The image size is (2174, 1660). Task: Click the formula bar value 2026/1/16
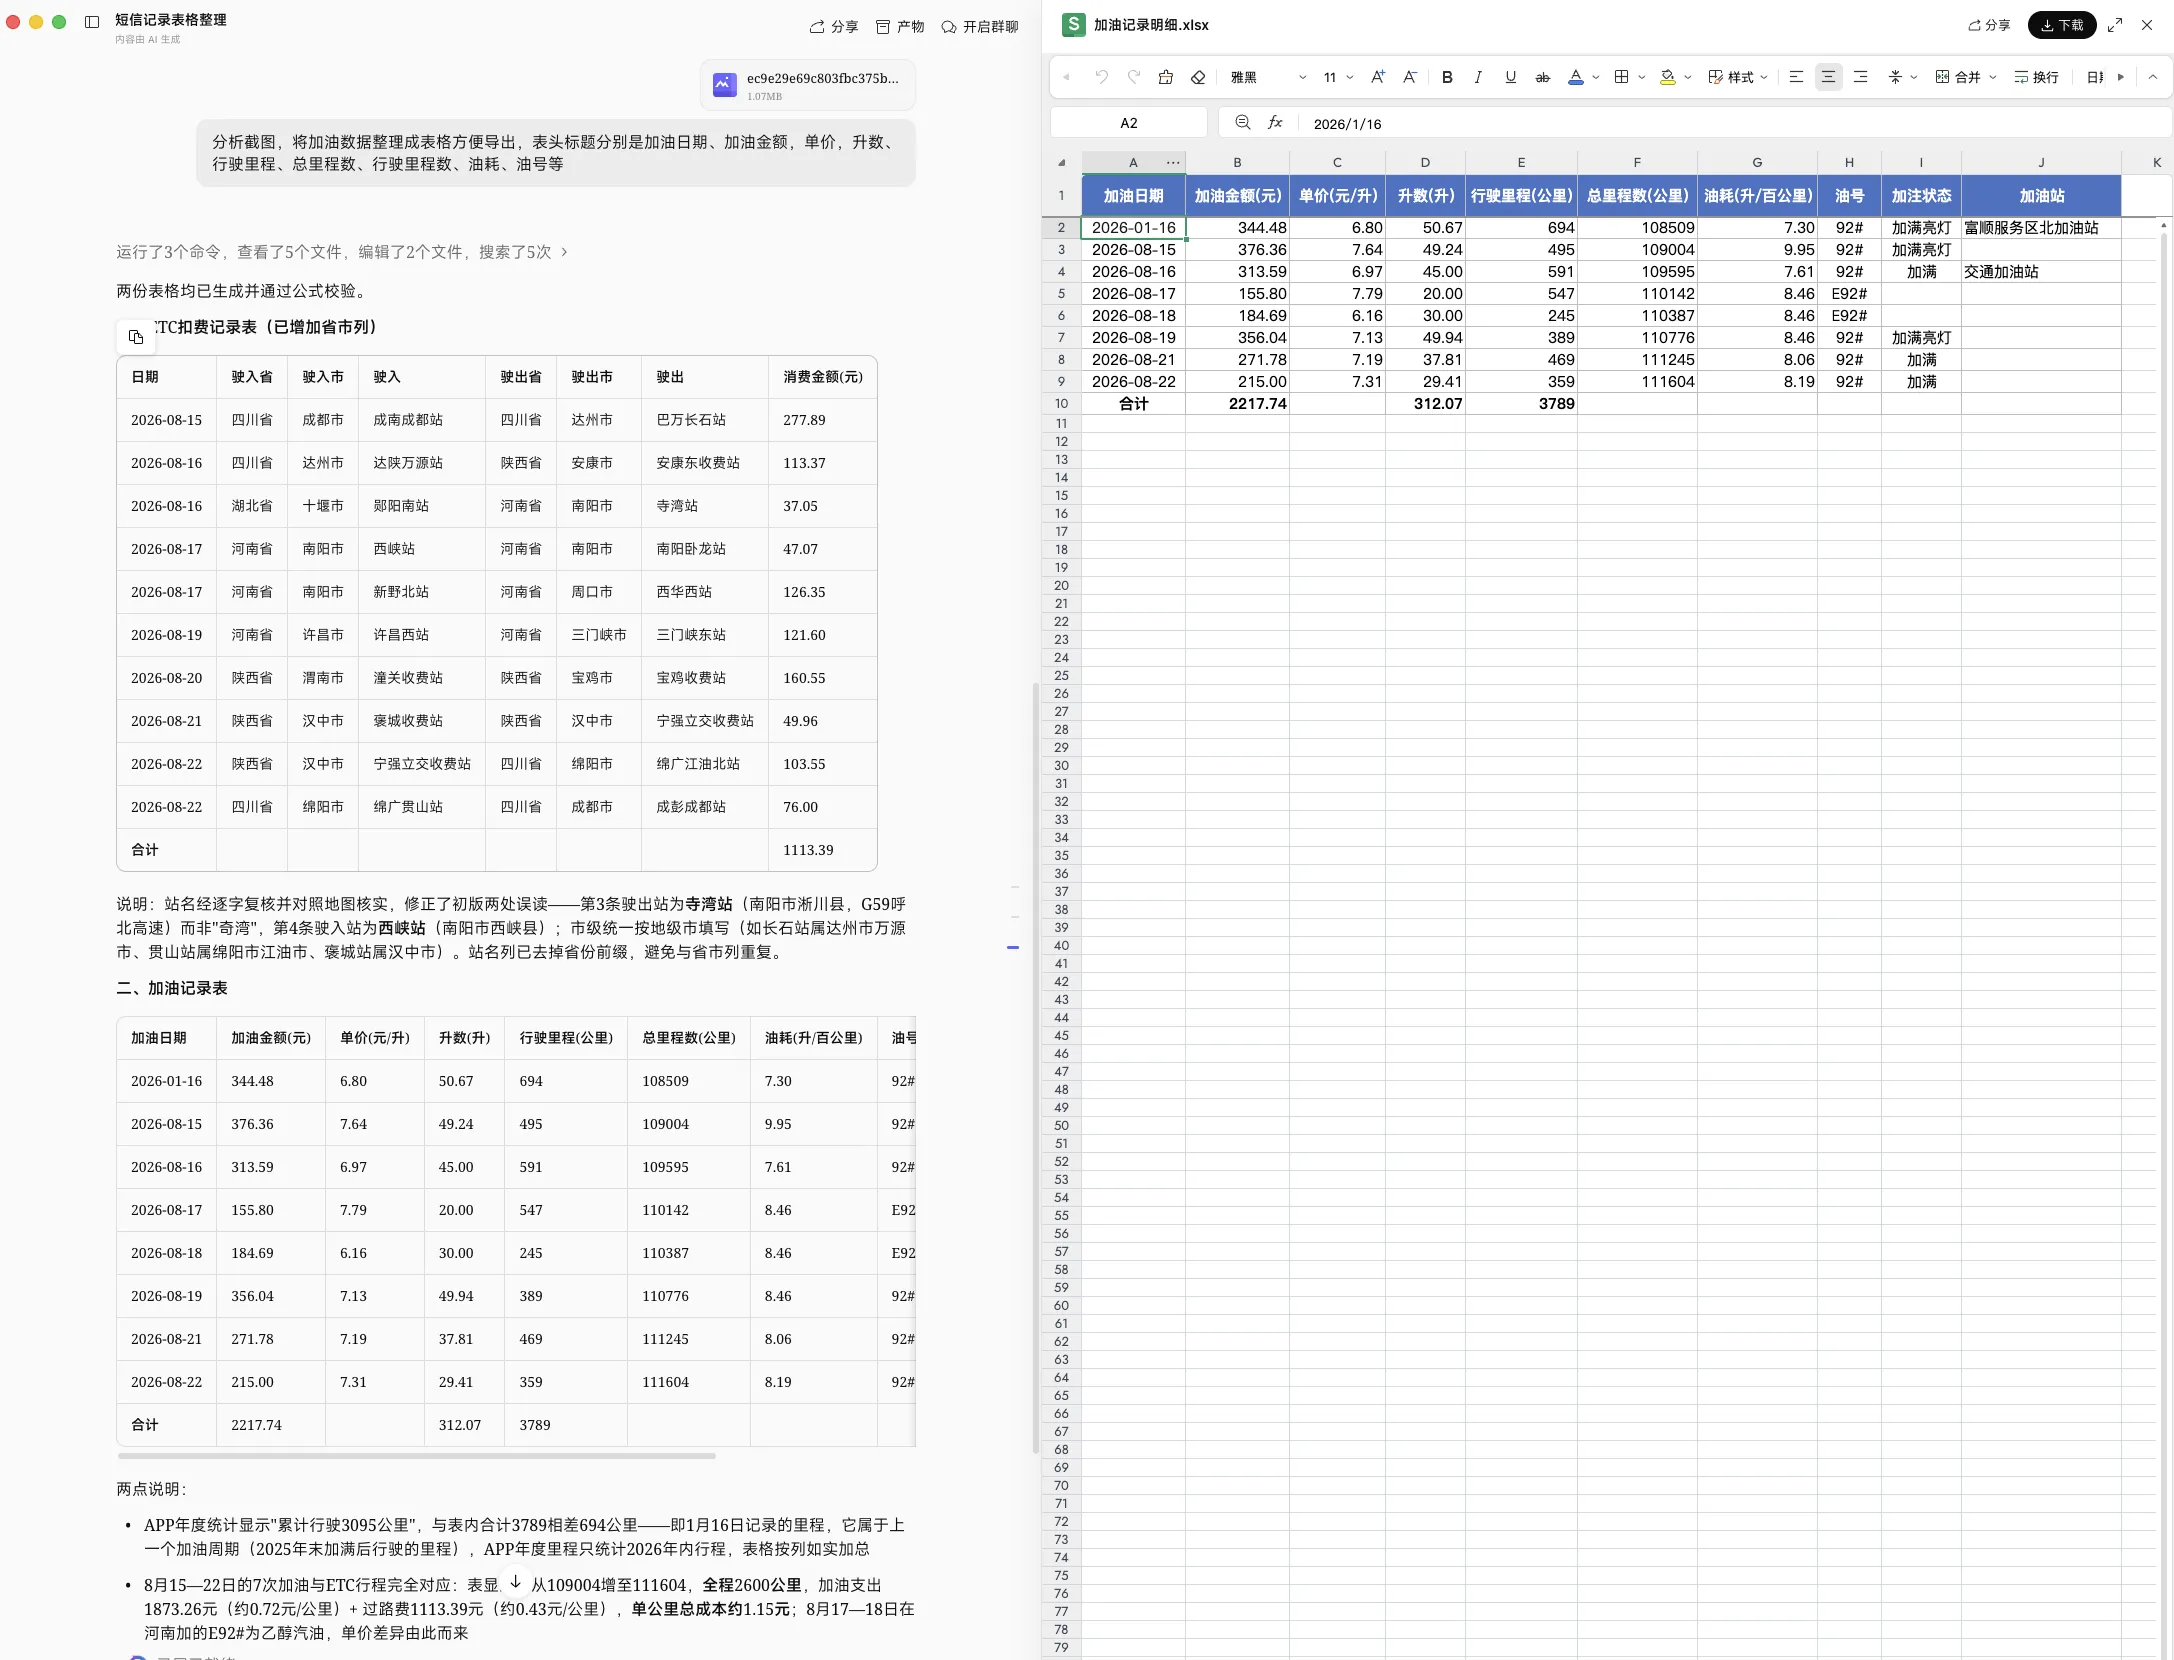click(x=1347, y=124)
